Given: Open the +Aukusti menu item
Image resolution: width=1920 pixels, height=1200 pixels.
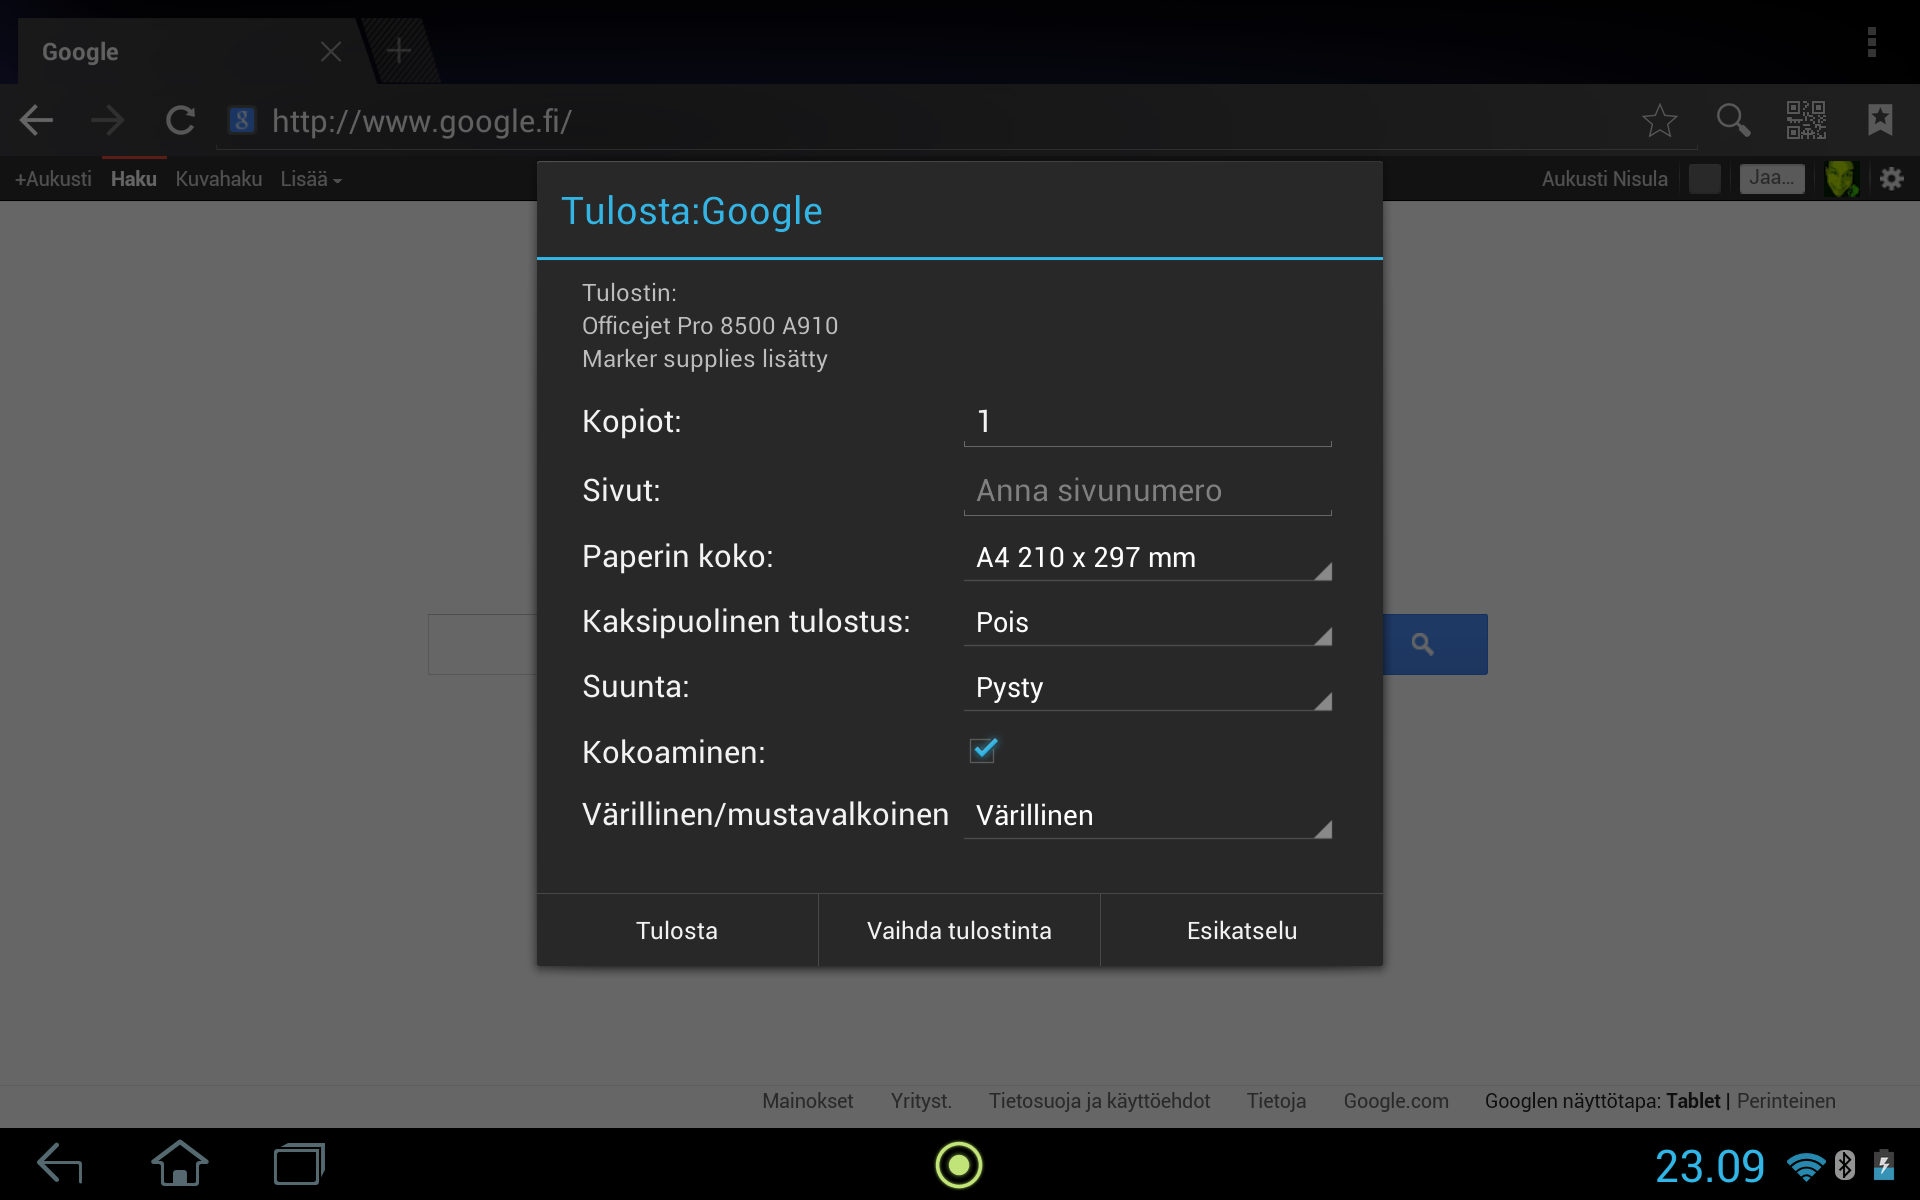Looking at the screenshot, I should click(x=53, y=179).
